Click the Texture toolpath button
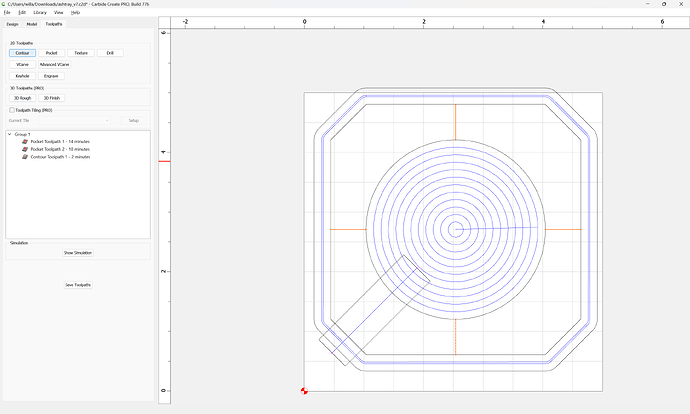This screenshot has height=414, width=690. [x=81, y=53]
